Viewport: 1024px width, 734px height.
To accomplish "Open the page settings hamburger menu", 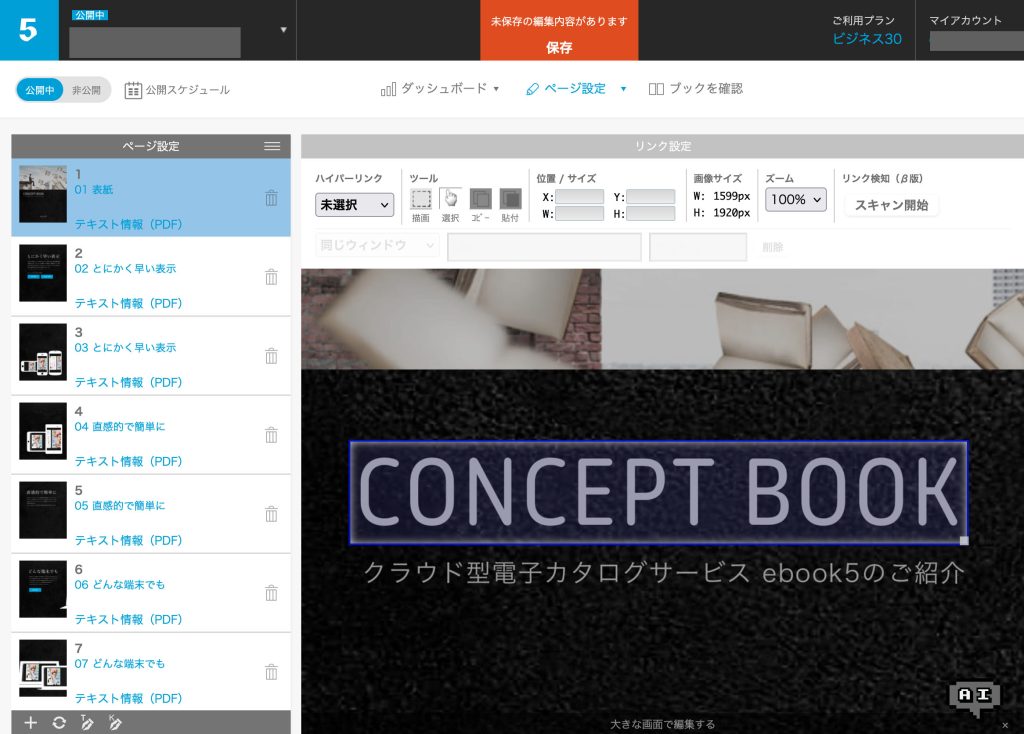I will click(x=272, y=146).
